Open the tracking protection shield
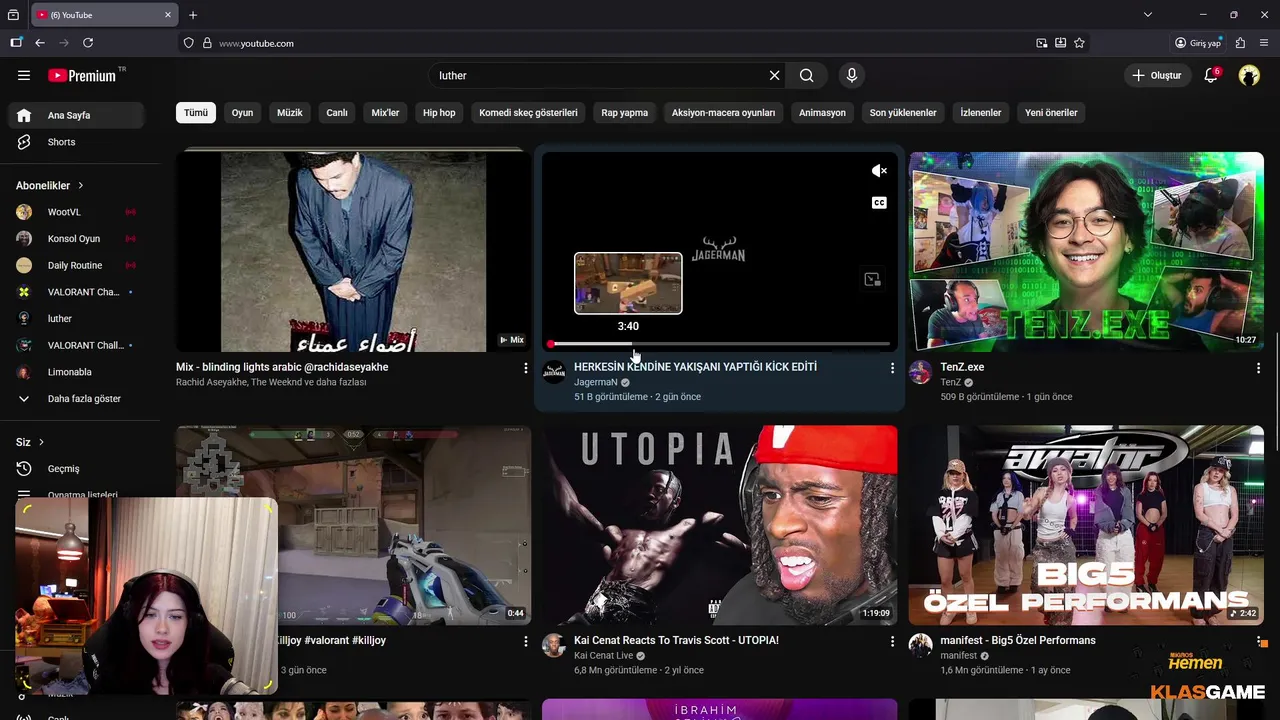Image resolution: width=1280 pixels, height=720 pixels. (188, 43)
